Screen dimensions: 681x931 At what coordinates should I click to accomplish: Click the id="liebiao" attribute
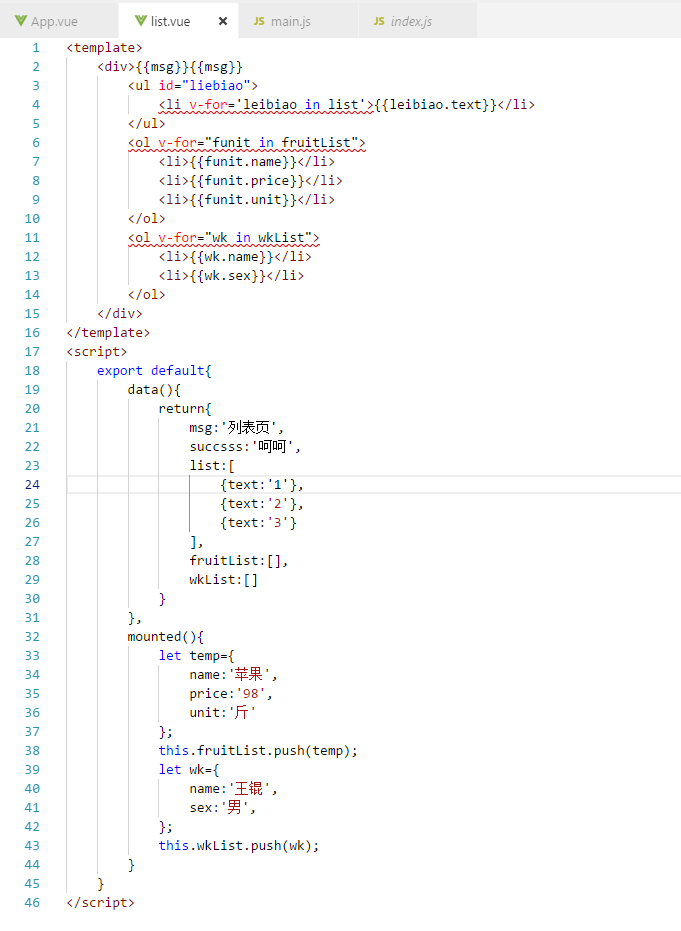click(x=204, y=86)
